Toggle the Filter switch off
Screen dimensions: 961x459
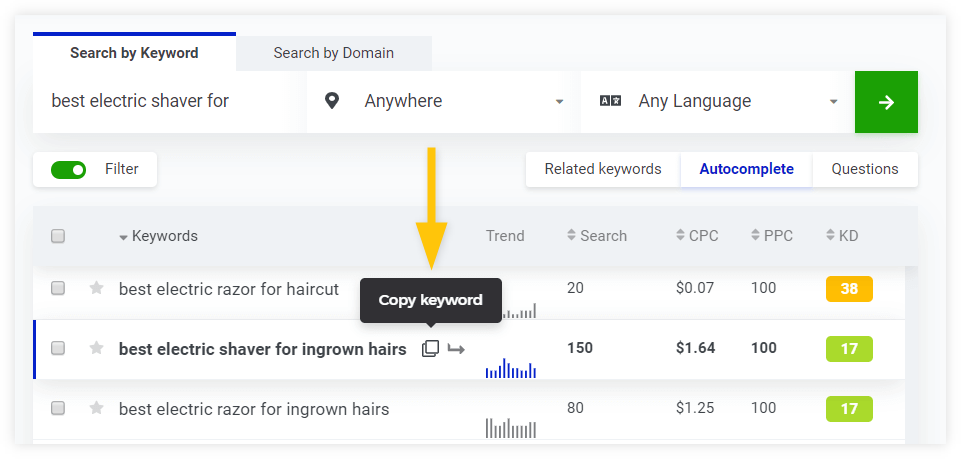tap(69, 170)
